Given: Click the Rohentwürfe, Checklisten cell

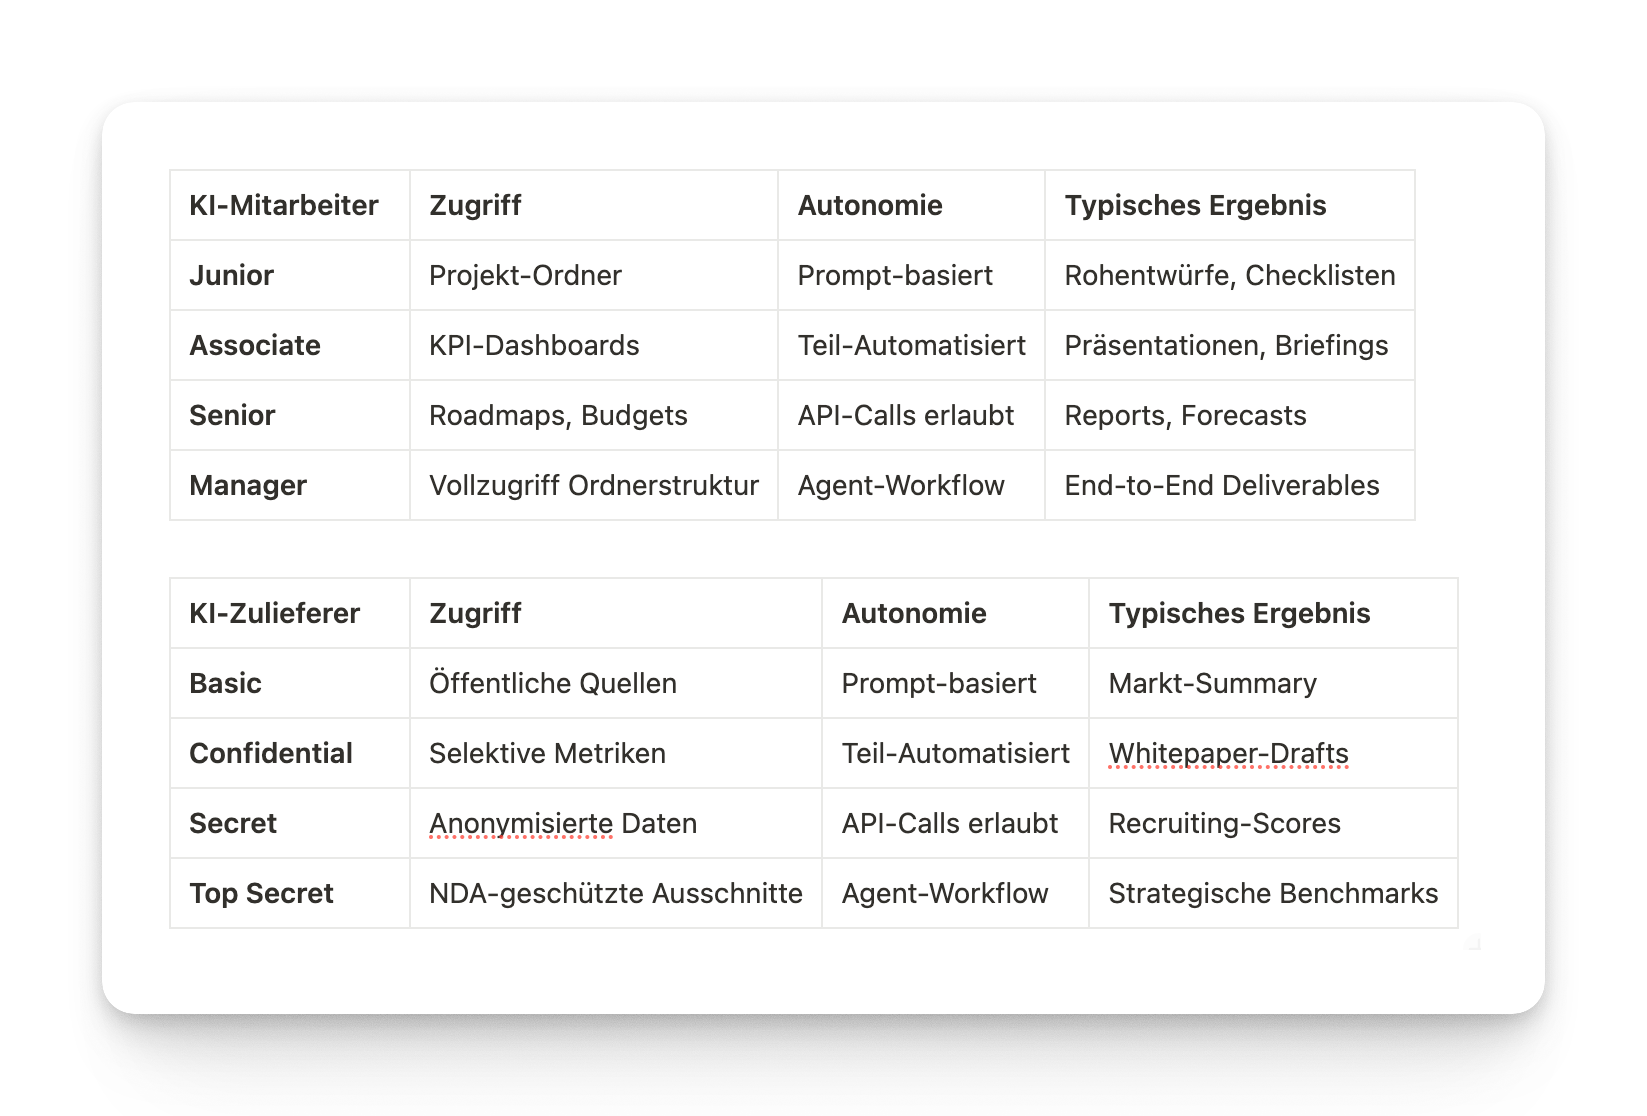Looking at the screenshot, I should point(1230,275).
